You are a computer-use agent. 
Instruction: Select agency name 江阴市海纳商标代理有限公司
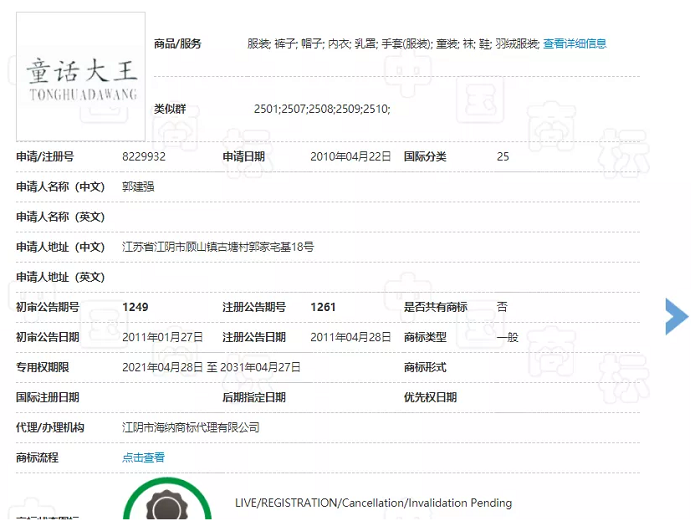pyautogui.click(x=191, y=428)
